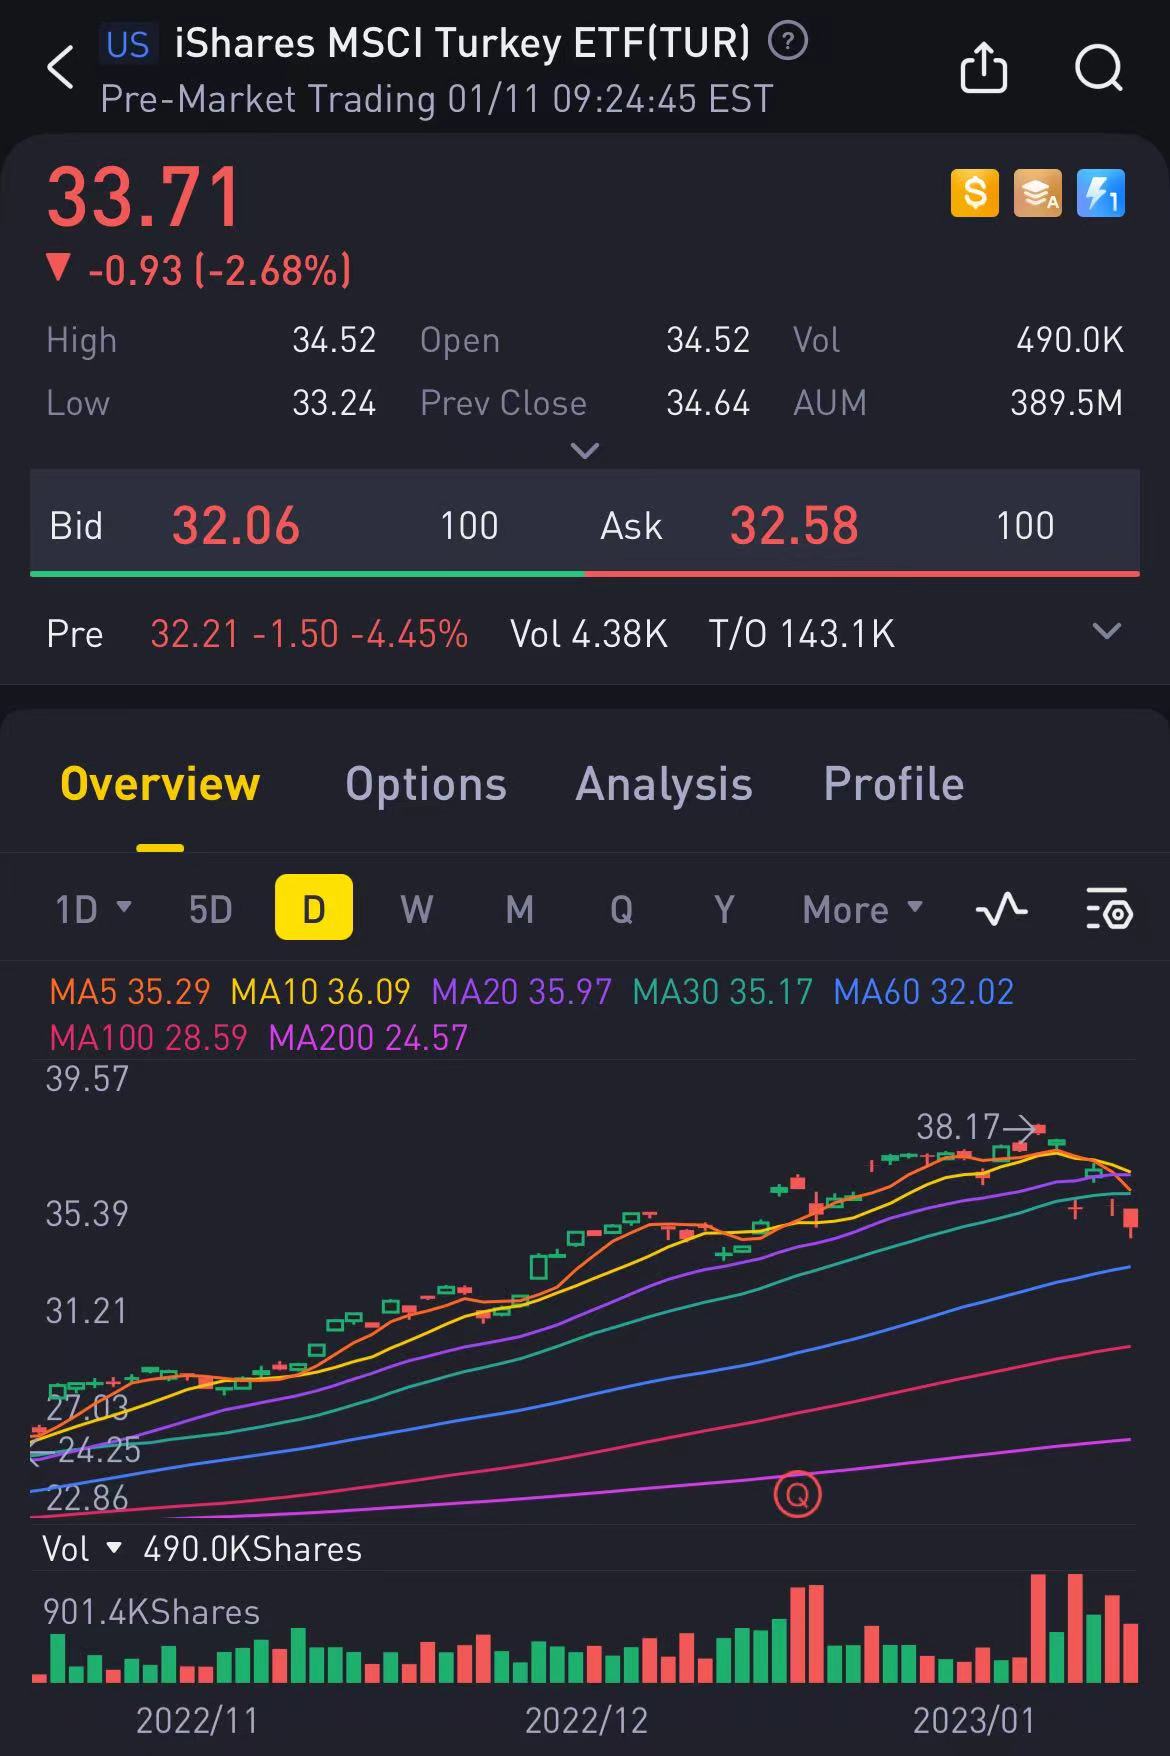Image resolution: width=1170 pixels, height=1756 pixels.
Task: Switch to the Analysis tab
Action: click(664, 784)
